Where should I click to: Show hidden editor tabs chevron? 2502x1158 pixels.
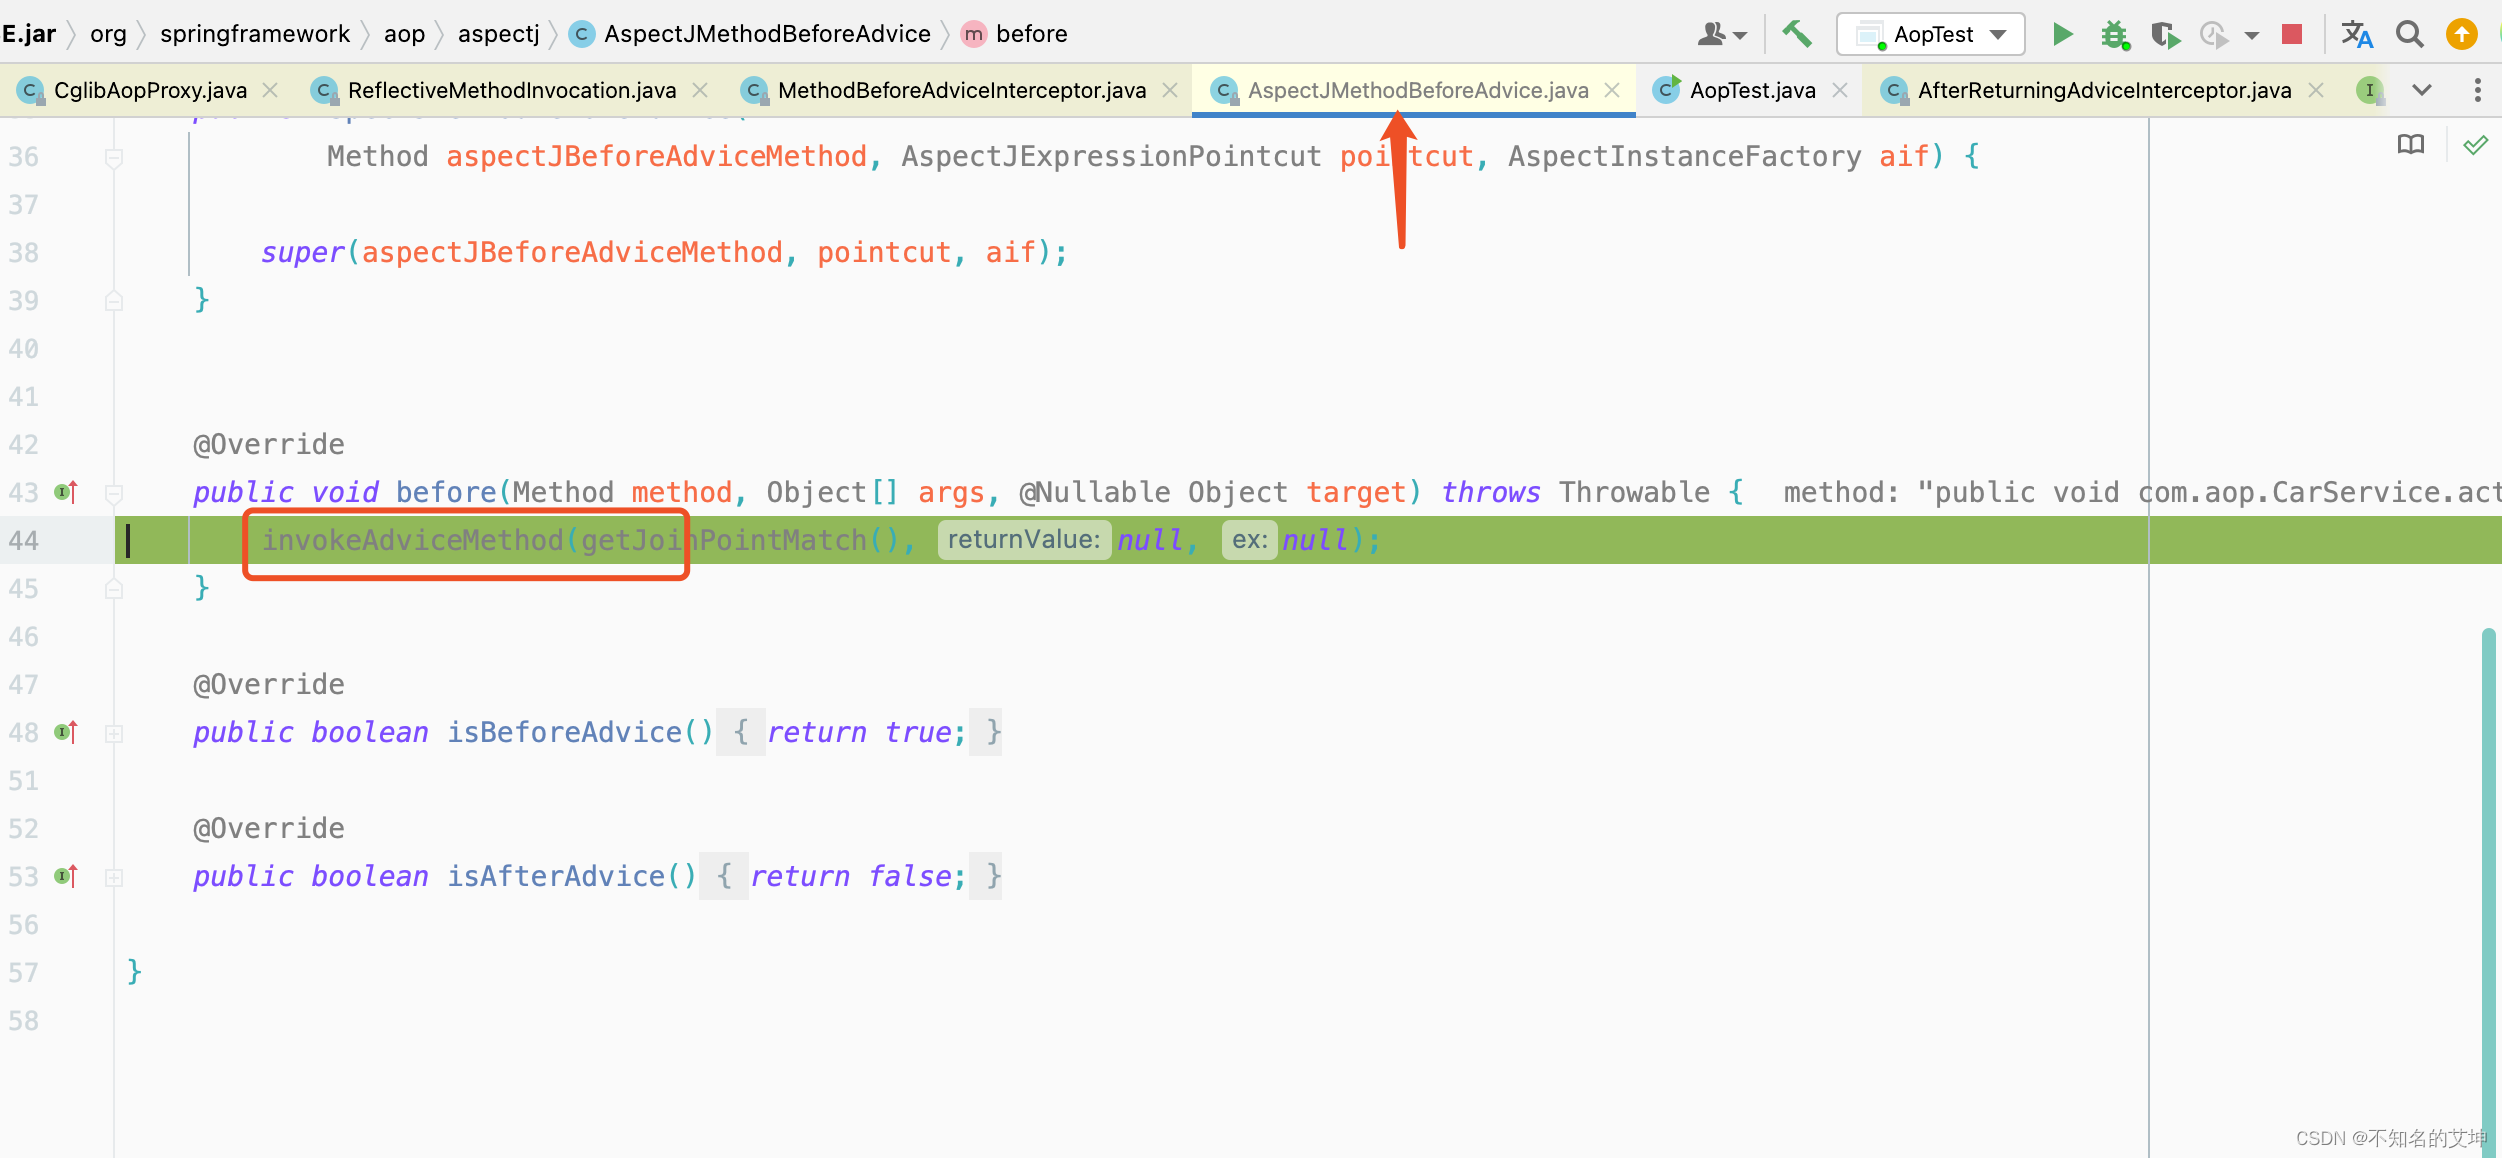pos(2421,90)
